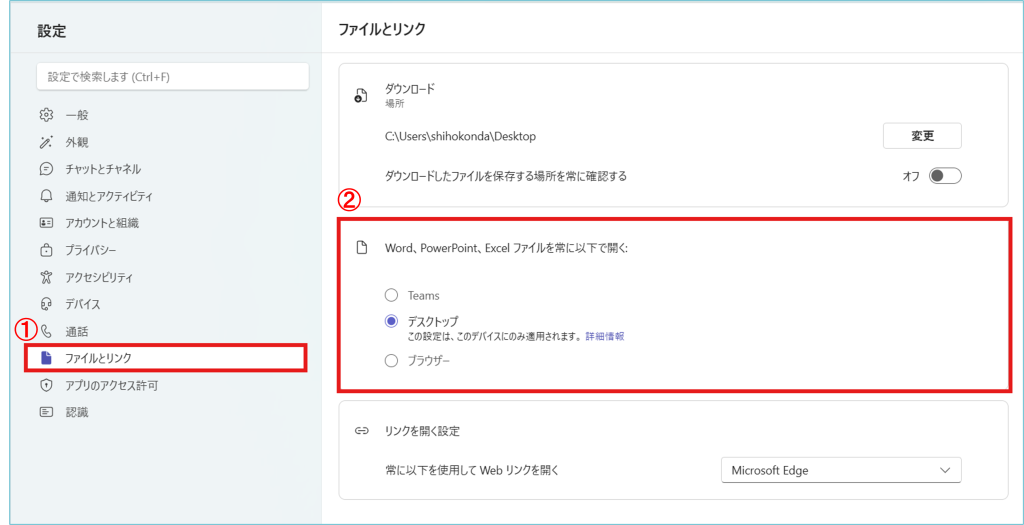Click the Accessibility figure icon
The width and height of the screenshot is (1024, 525).
[x=45, y=277]
